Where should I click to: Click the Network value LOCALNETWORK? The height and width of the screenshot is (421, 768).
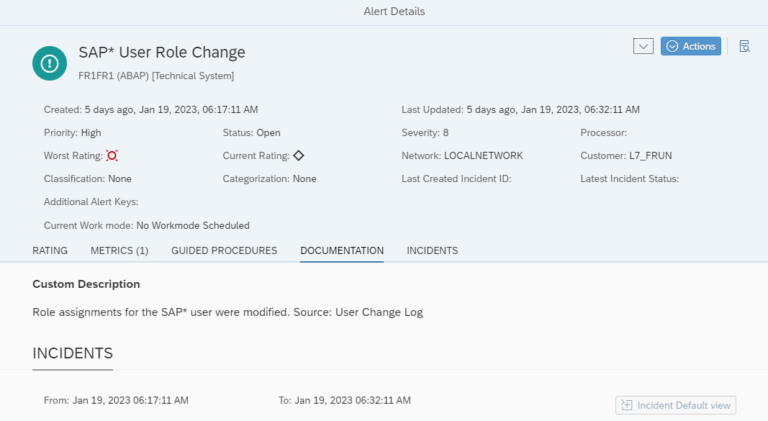(x=483, y=156)
